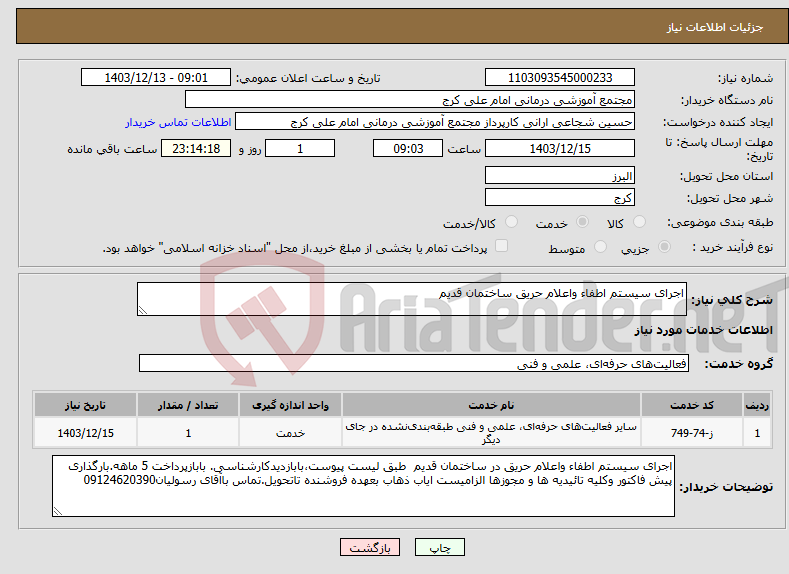The height and width of the screenshot is (574, 789).
Task: Click the اطلاعات خدمات مورد نیاز heading
Action: coord(703,330)
